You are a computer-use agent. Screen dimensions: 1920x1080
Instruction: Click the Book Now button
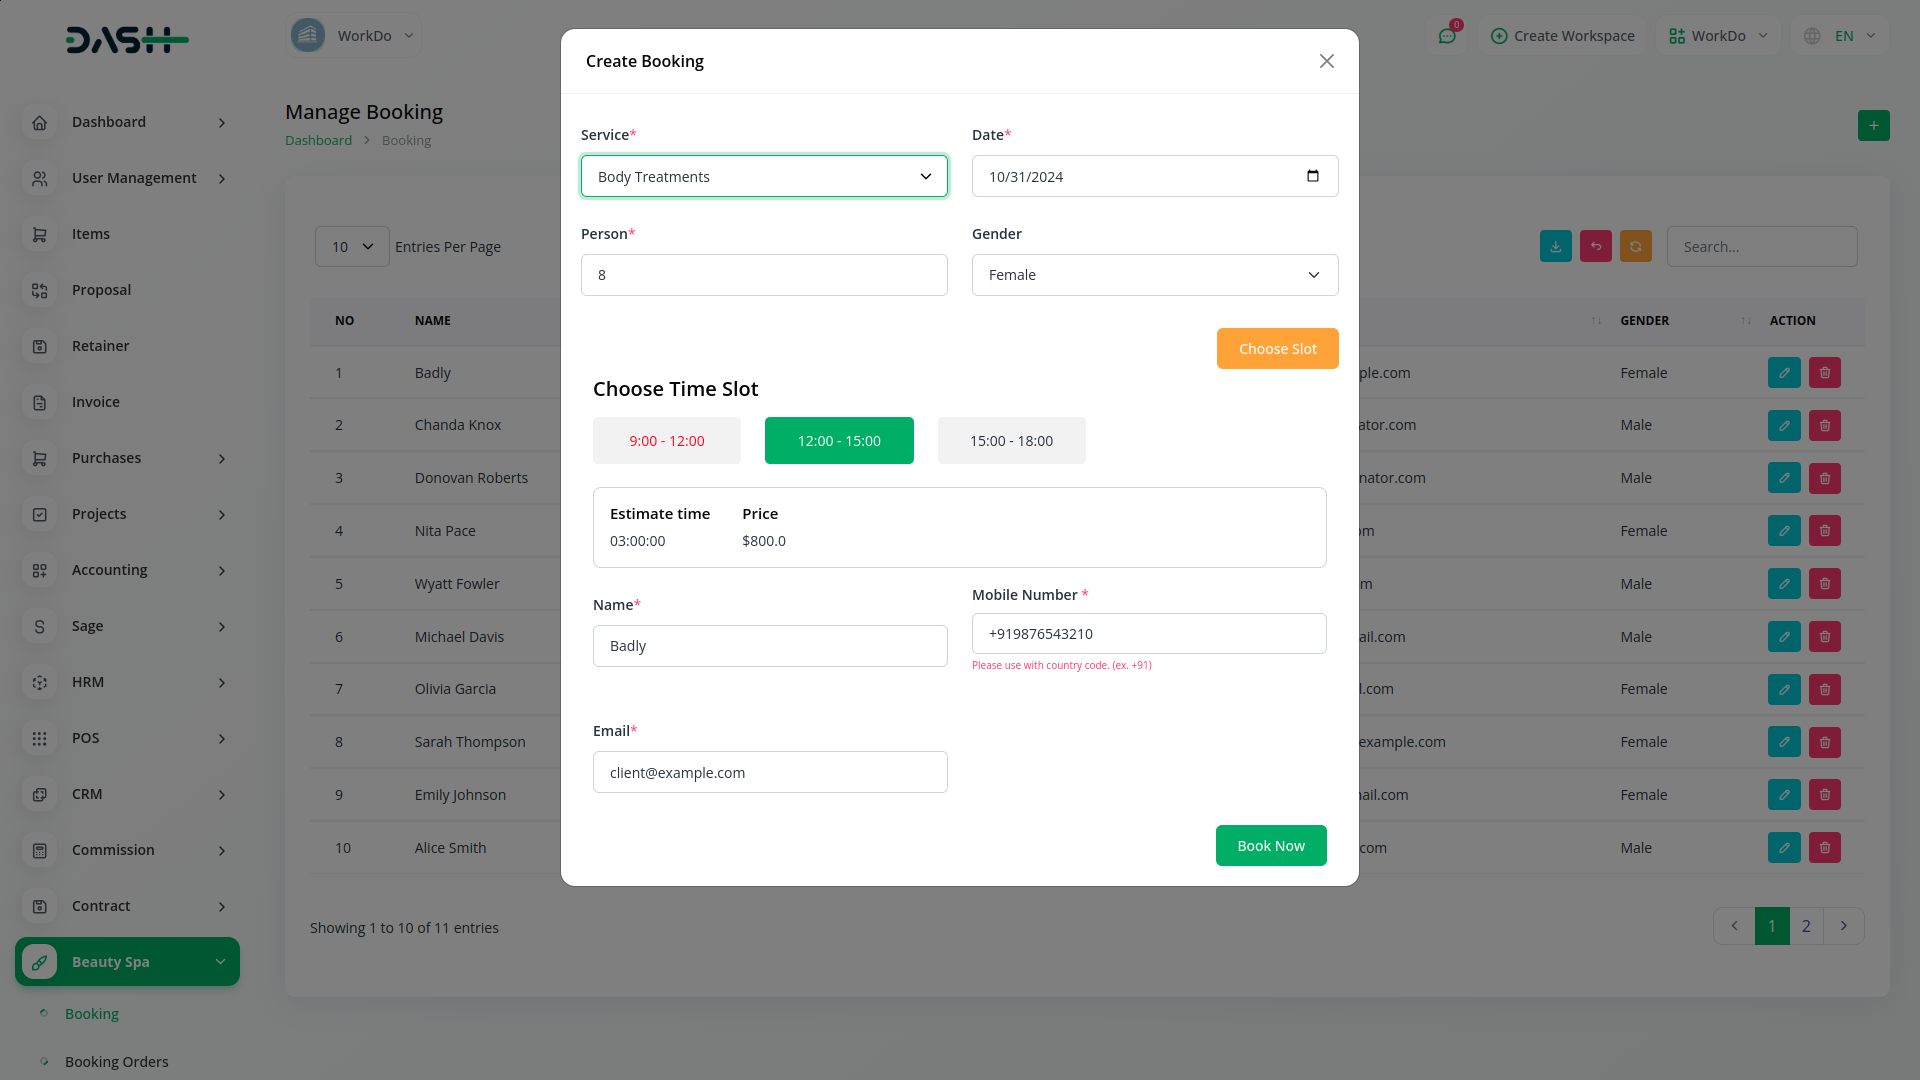click(x=1270, y=846)
